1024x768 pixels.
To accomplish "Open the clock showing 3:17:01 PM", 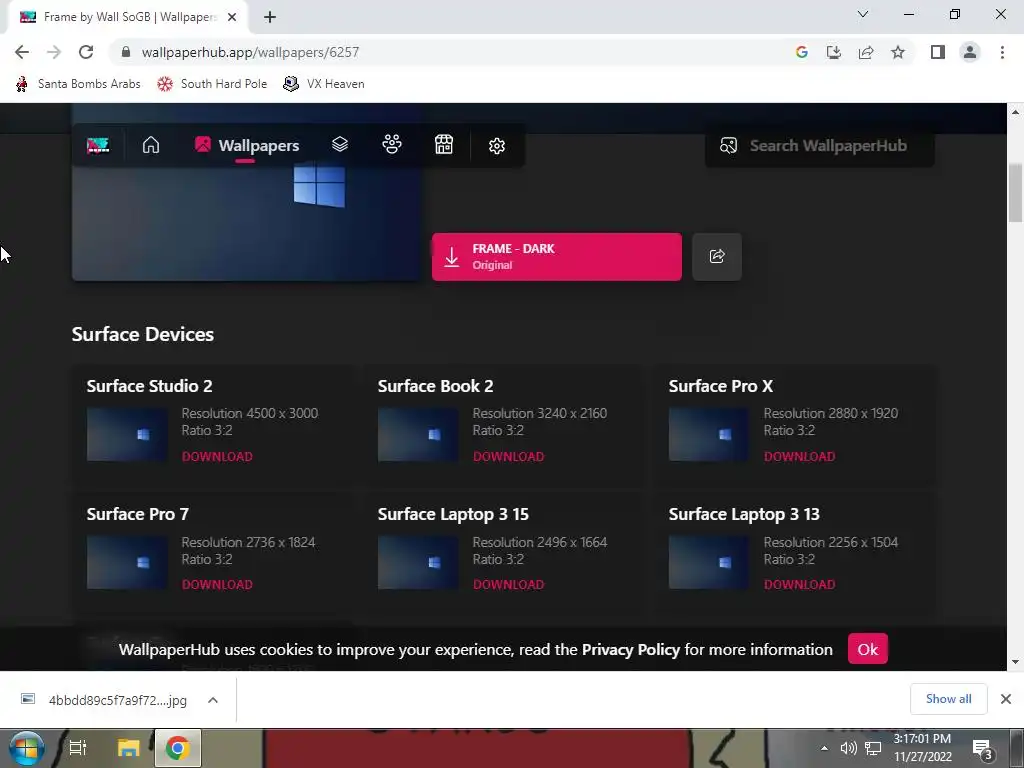I will pos(922,748).
